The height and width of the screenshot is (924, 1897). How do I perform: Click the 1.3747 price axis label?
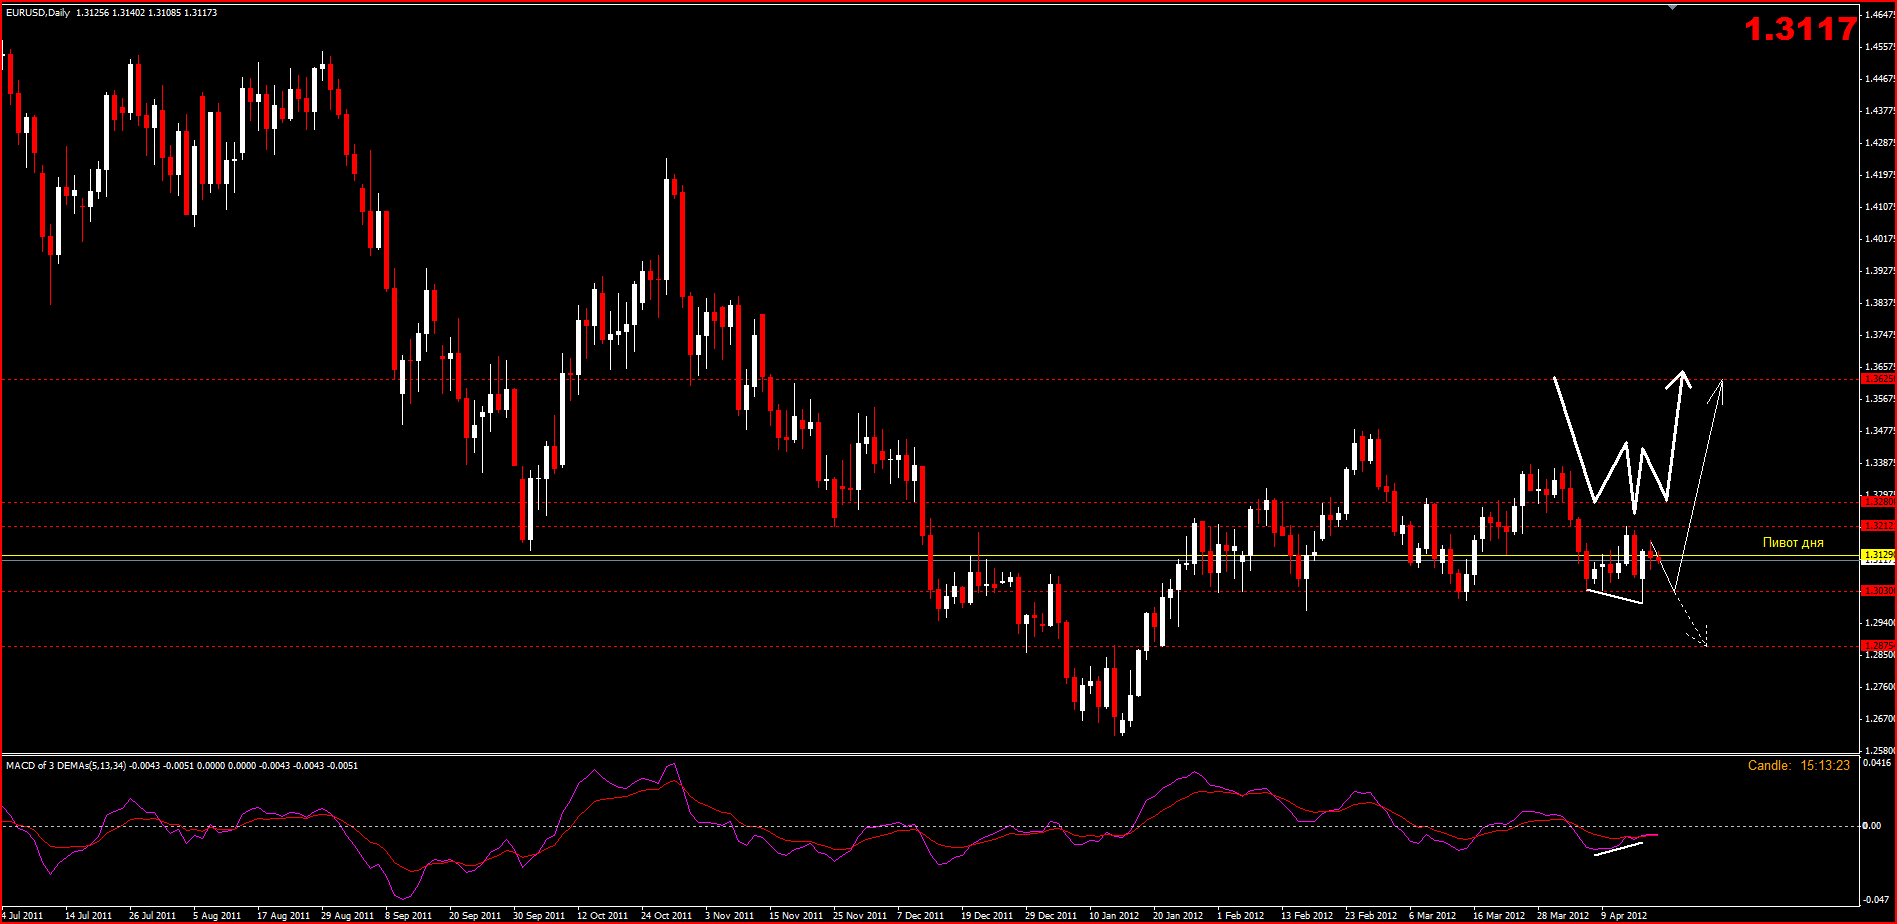coord(1880,335)
